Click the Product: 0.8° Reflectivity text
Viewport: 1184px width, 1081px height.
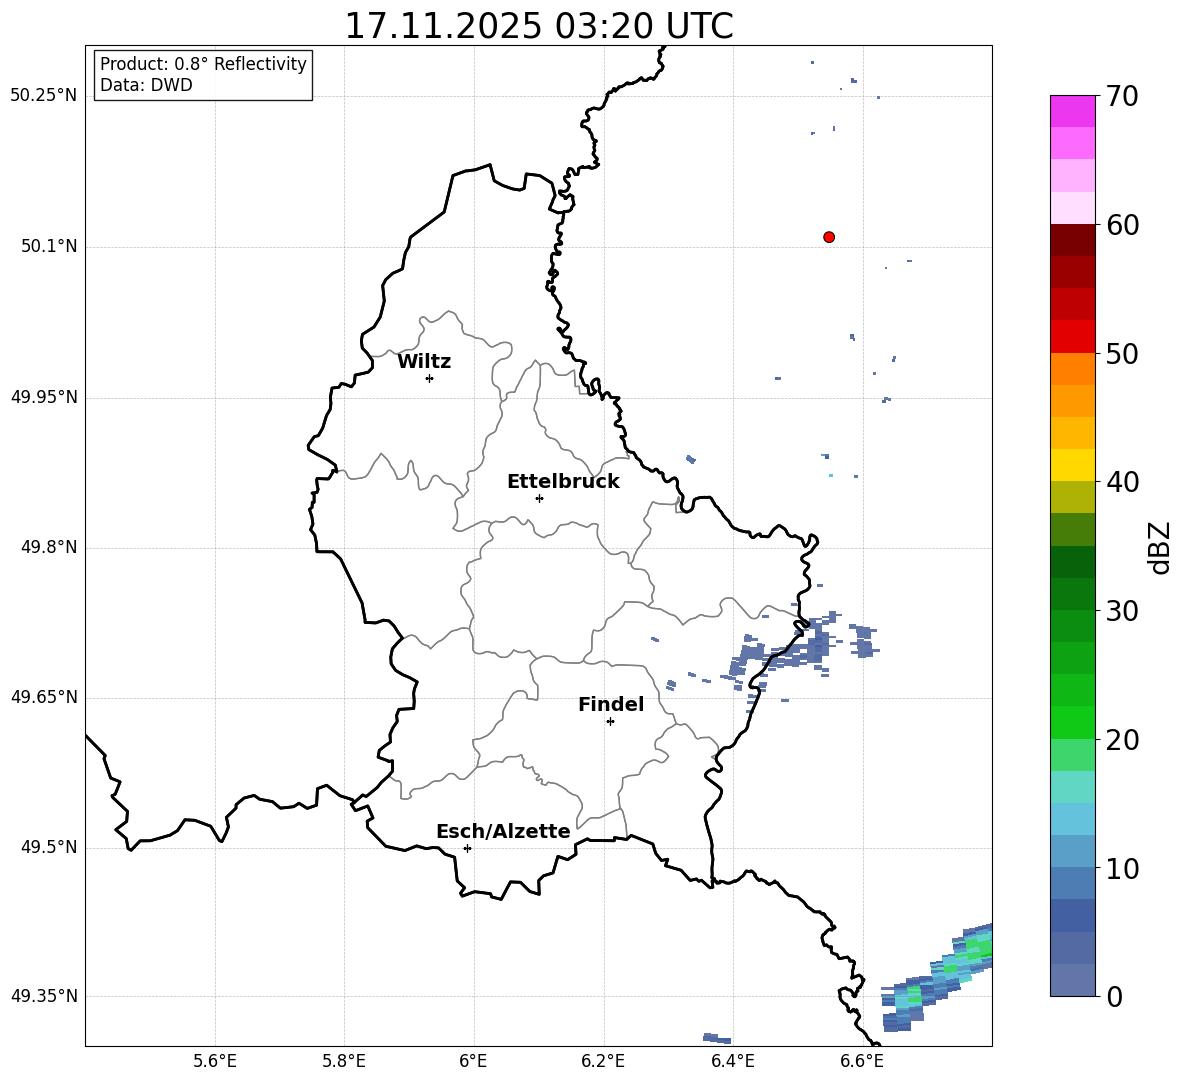pyautogui.click(x=203, y=63)
